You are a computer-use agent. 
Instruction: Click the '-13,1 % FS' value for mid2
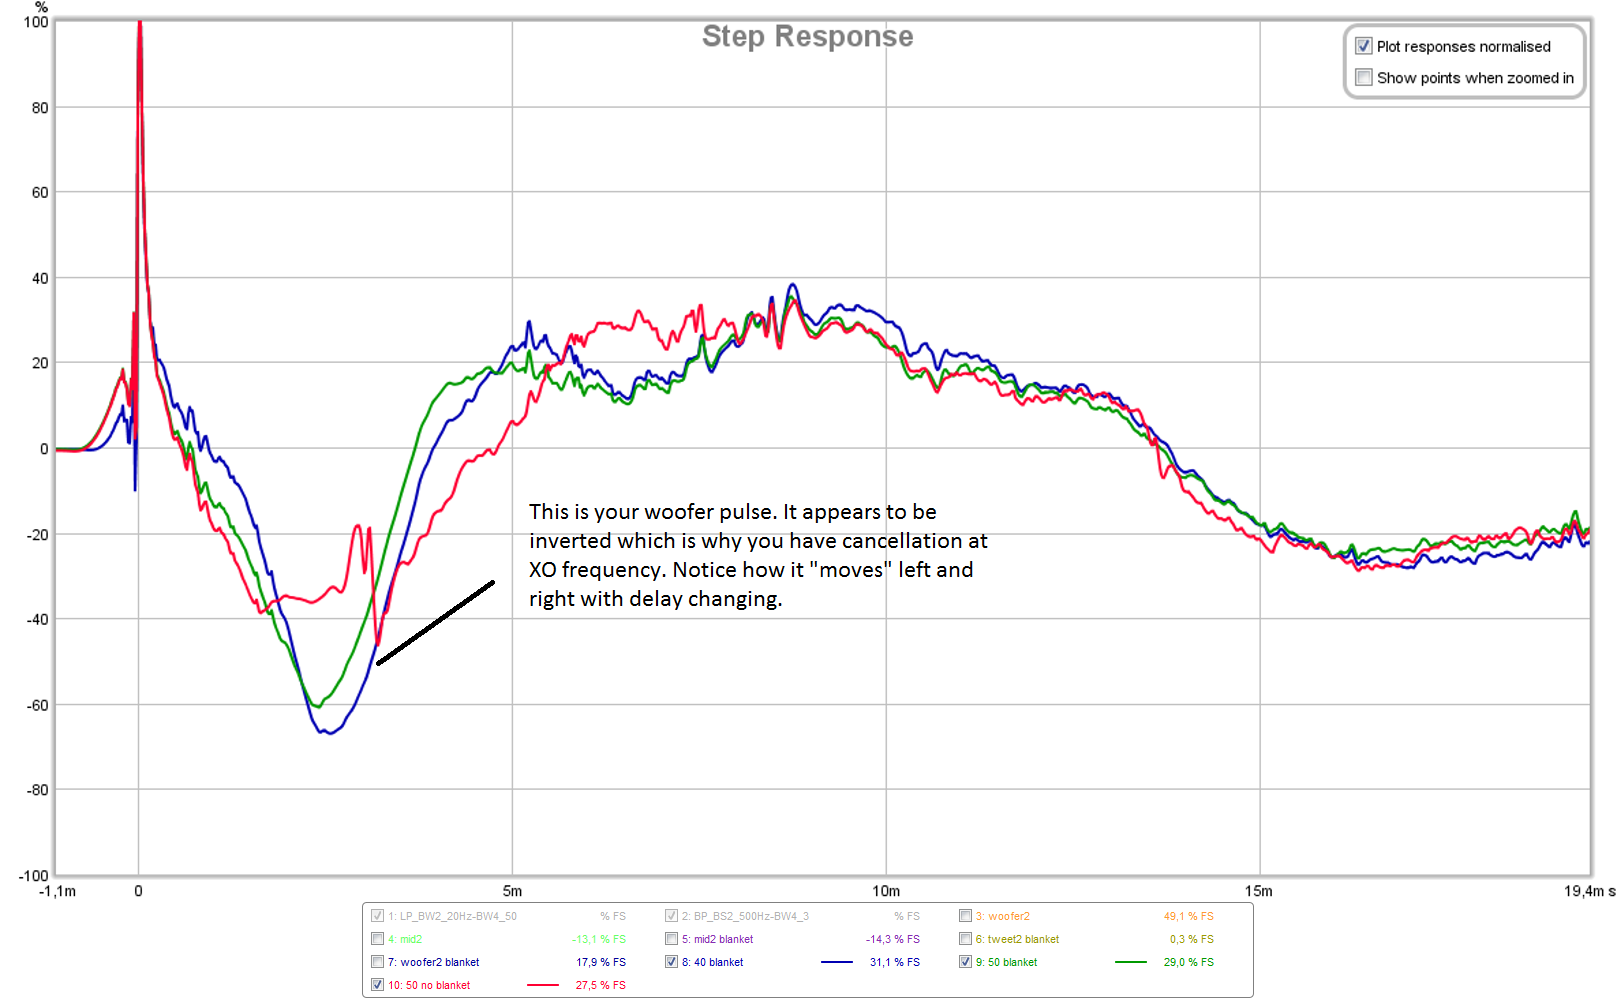[599, 939]
